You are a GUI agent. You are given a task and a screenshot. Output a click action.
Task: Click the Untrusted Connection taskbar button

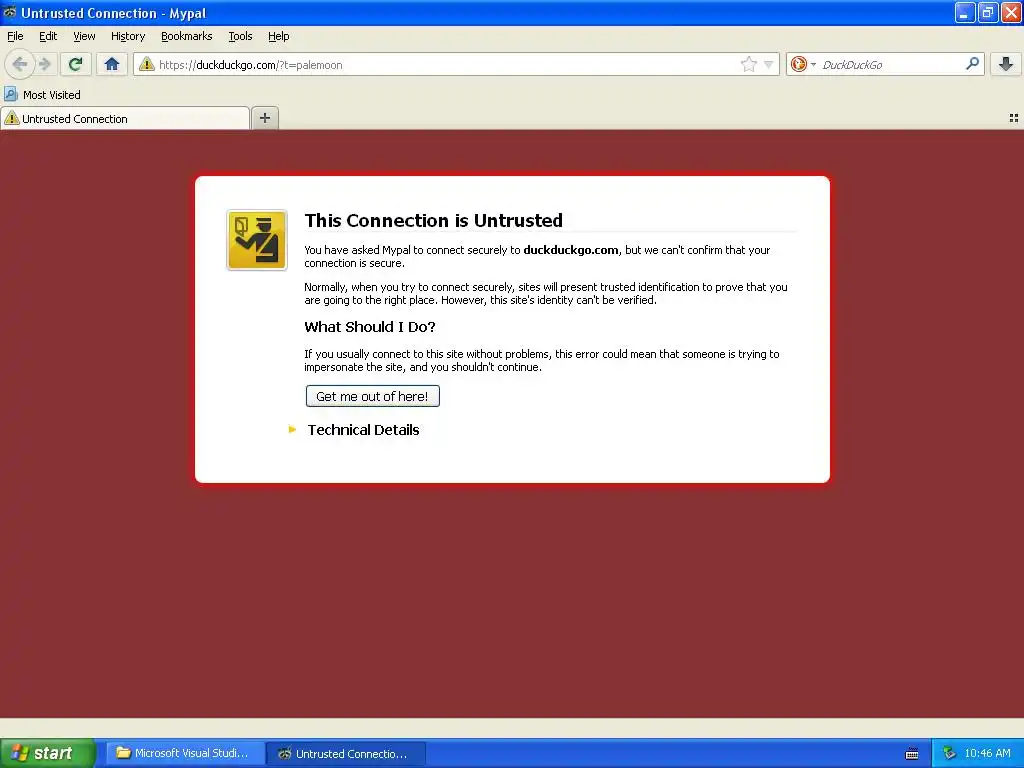347,754
